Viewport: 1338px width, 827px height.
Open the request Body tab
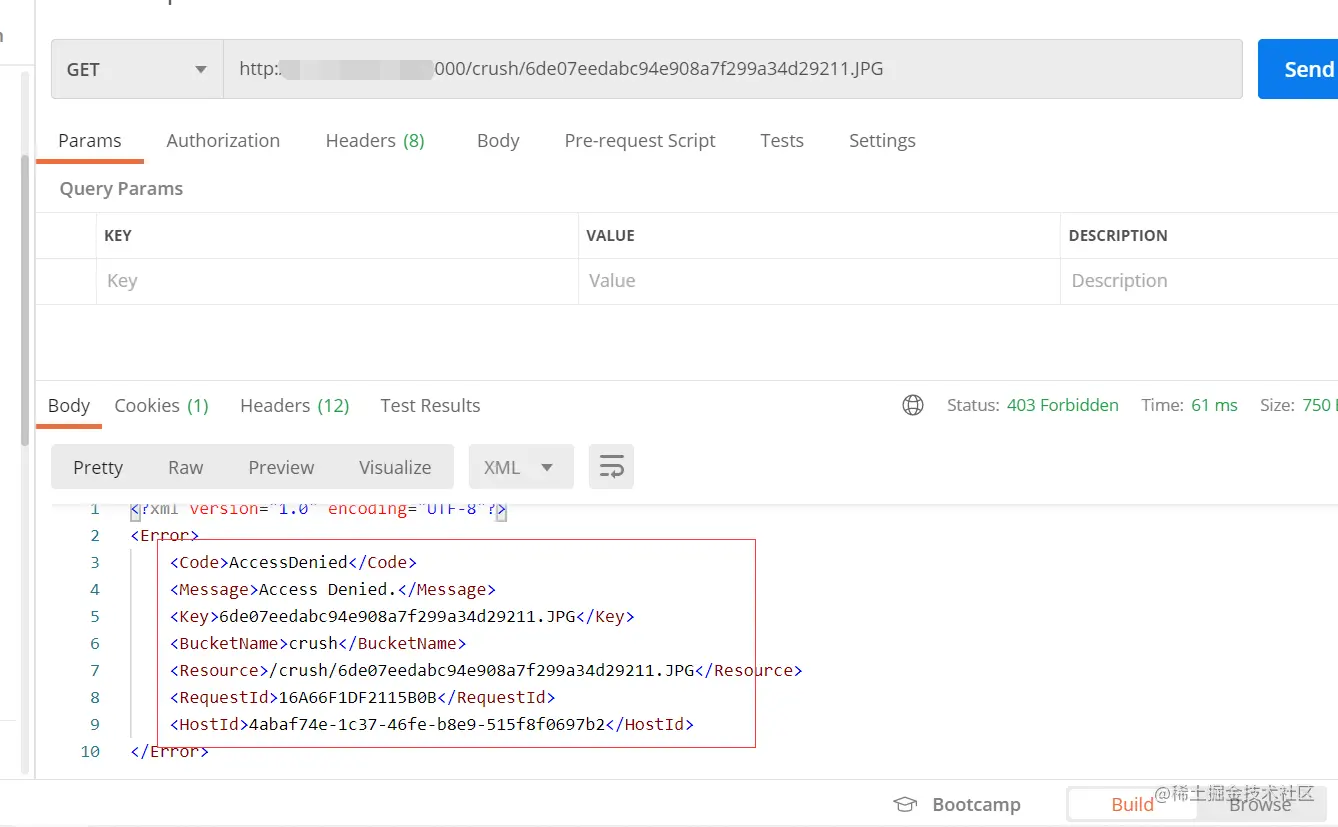[x=498, y=141]
